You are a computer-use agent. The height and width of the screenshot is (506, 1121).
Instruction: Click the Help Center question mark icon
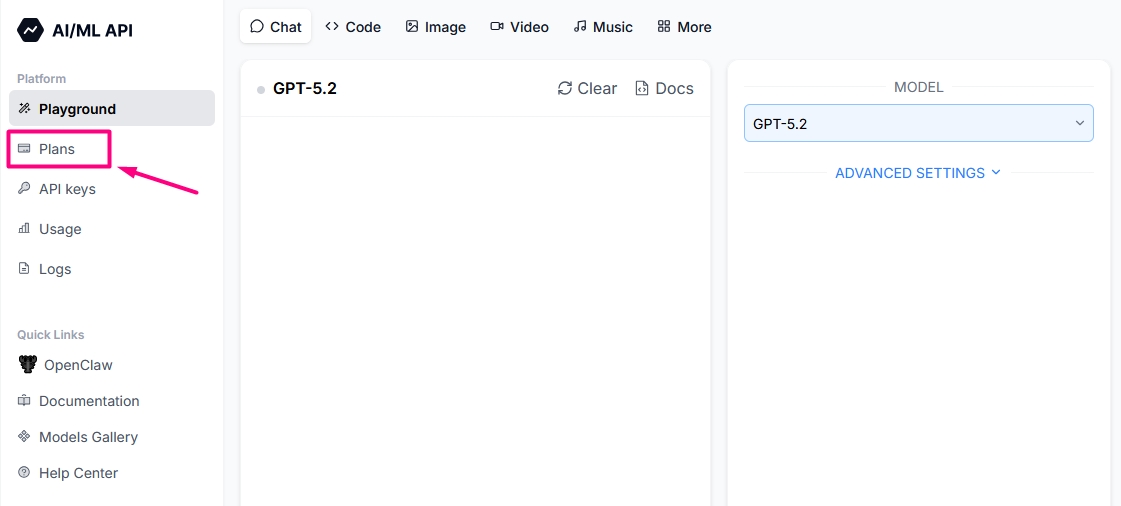coord(24,472)
